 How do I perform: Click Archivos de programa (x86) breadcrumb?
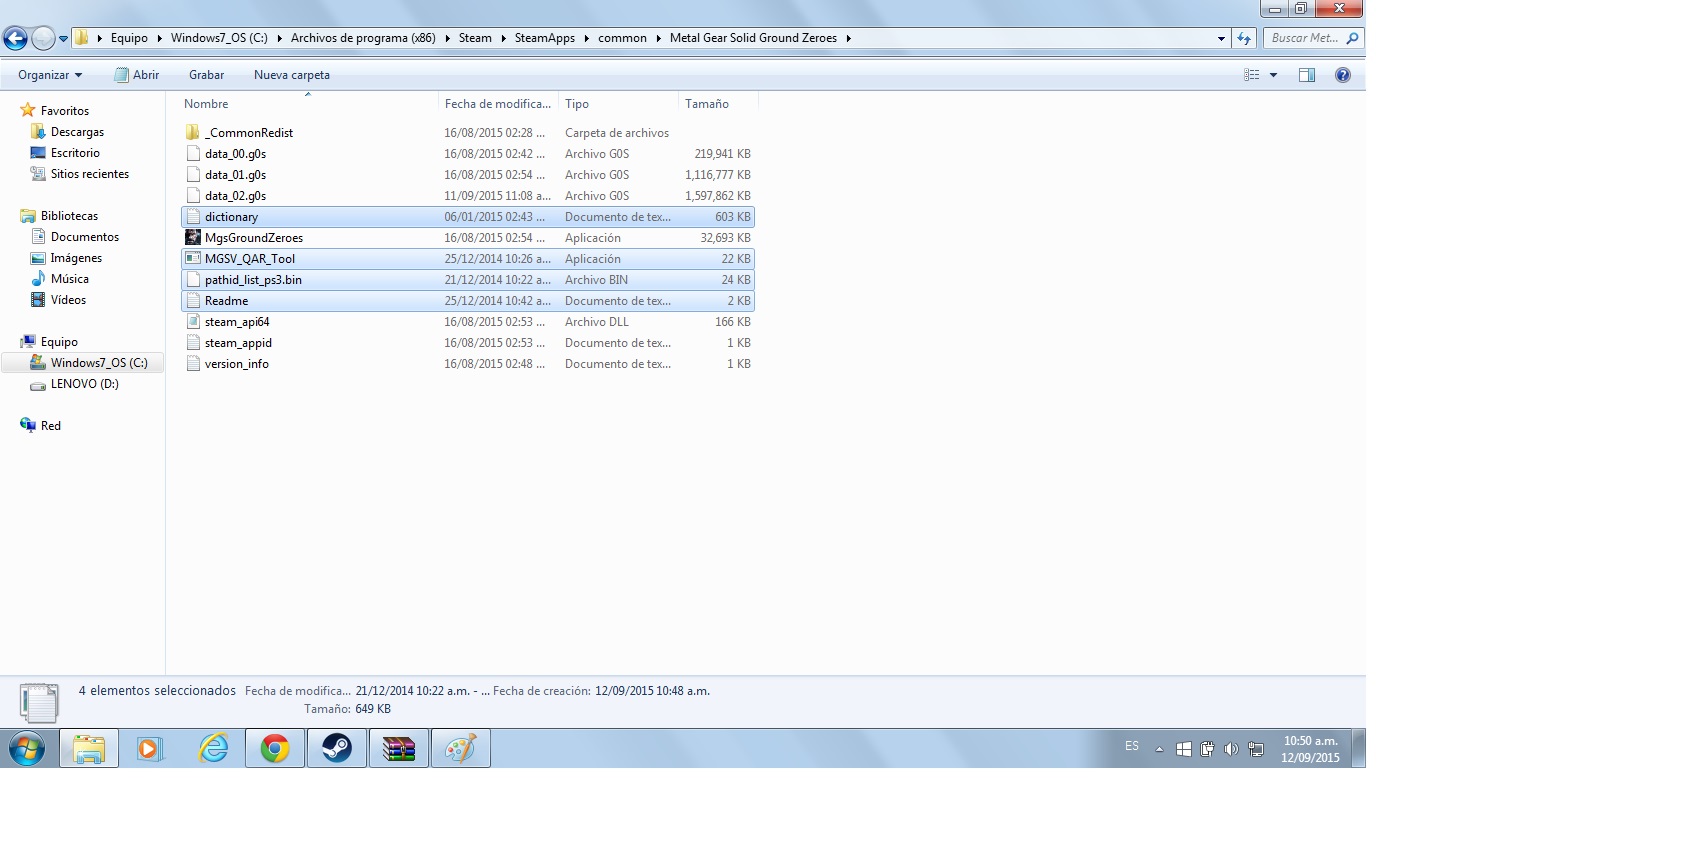363,38
